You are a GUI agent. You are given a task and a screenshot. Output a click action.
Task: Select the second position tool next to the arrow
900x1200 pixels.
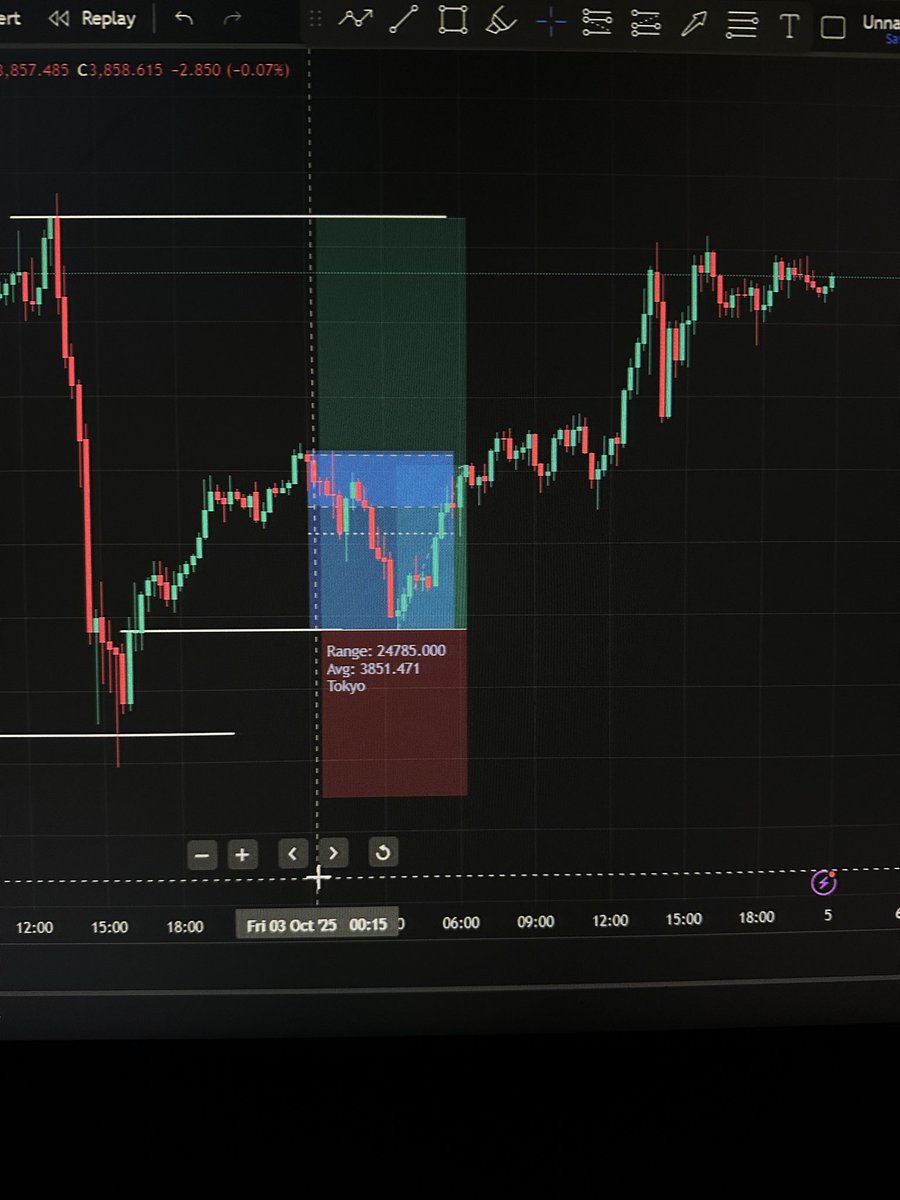(x=647, y=23)
